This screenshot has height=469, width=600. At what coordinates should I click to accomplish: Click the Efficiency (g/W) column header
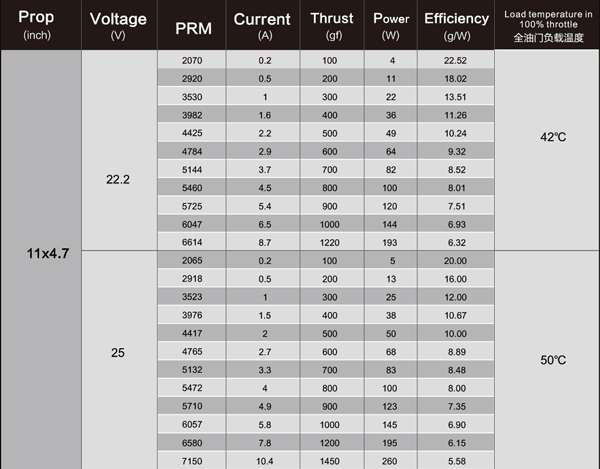[x=456, y=25]
